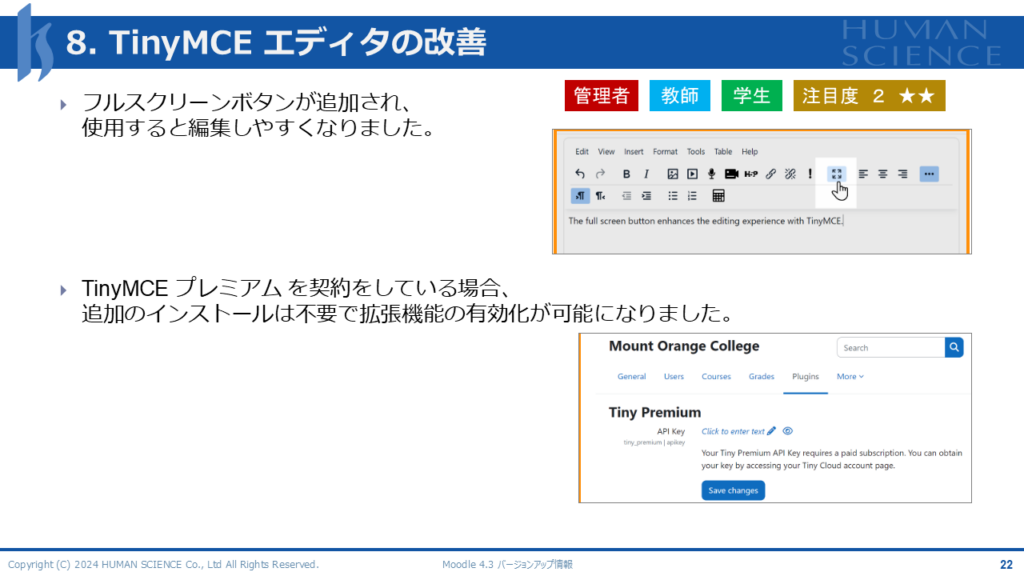Screen dimensions: 1024x576
Task: Open the View menu in TinyMCE
Action: click(606, 152)
